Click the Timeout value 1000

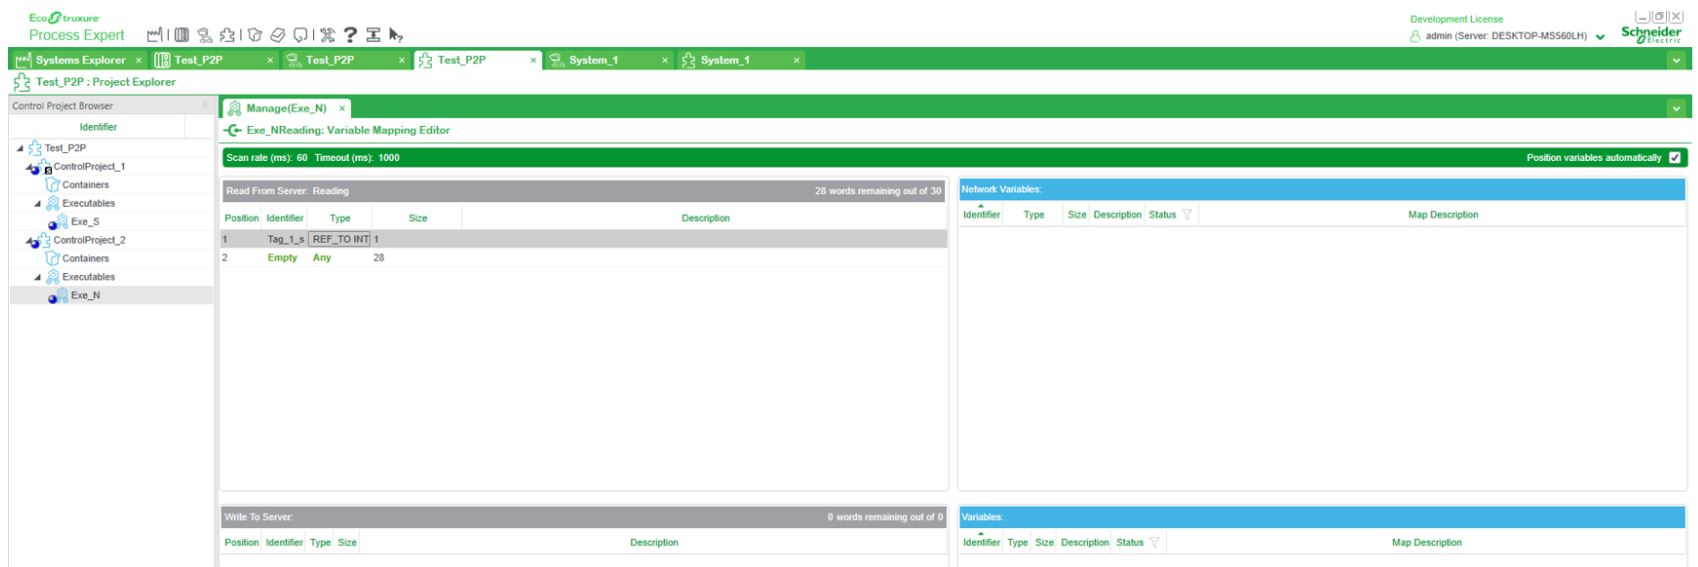coord(389,158)
